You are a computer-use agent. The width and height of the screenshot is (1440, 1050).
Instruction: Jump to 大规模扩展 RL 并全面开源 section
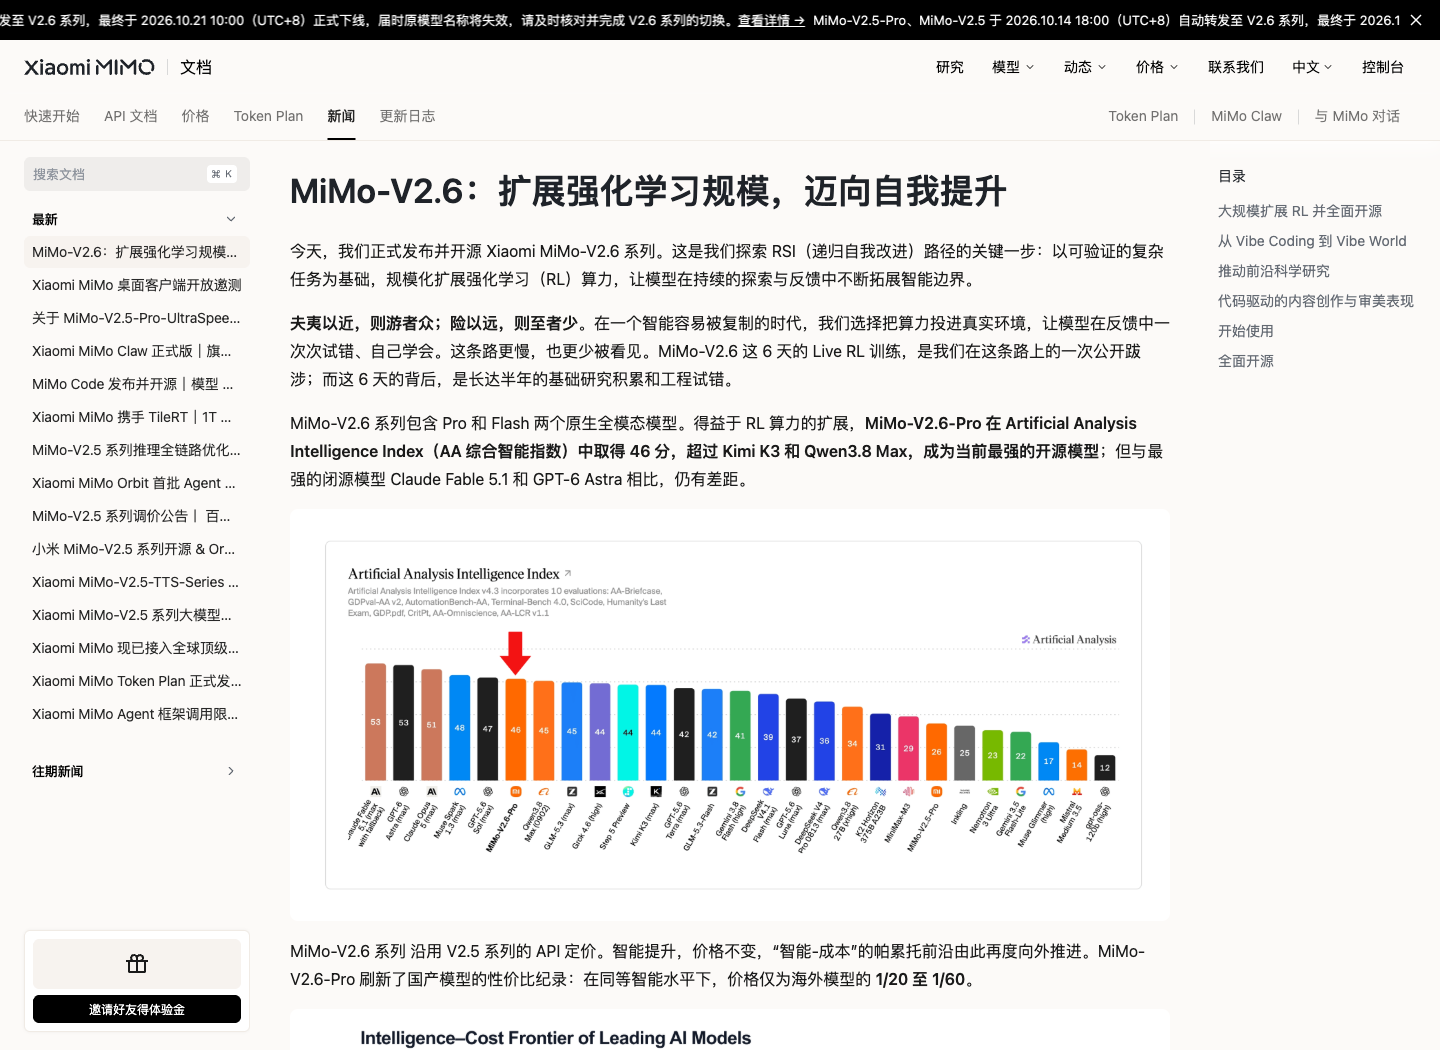click(1300, 211)
